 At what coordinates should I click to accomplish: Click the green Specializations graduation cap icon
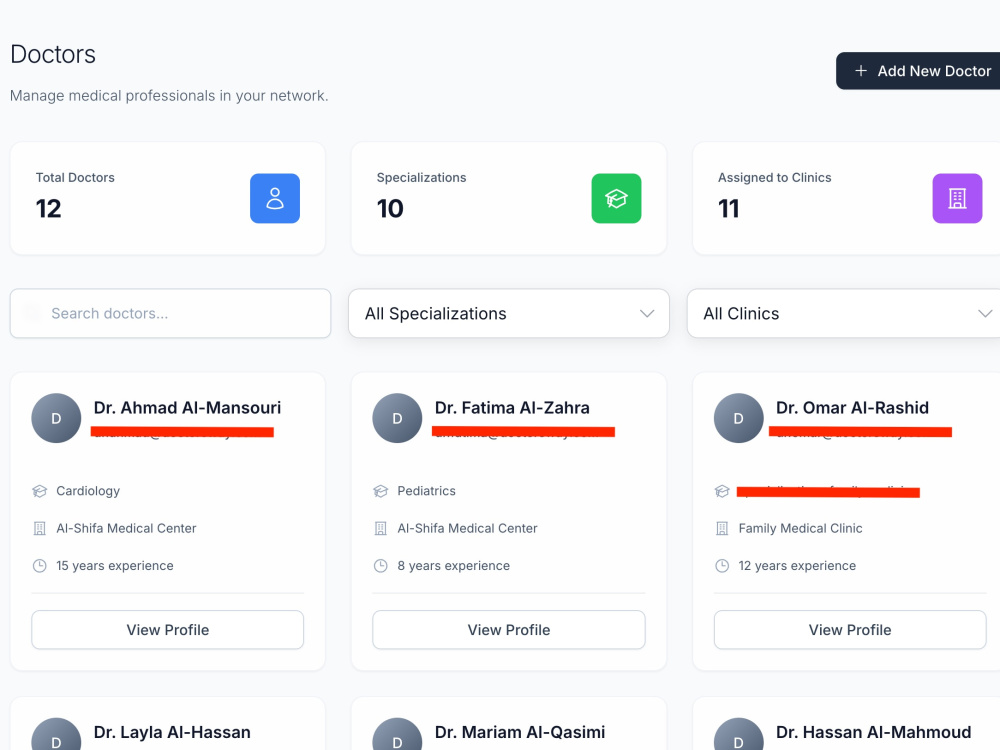tap(616, 198)
